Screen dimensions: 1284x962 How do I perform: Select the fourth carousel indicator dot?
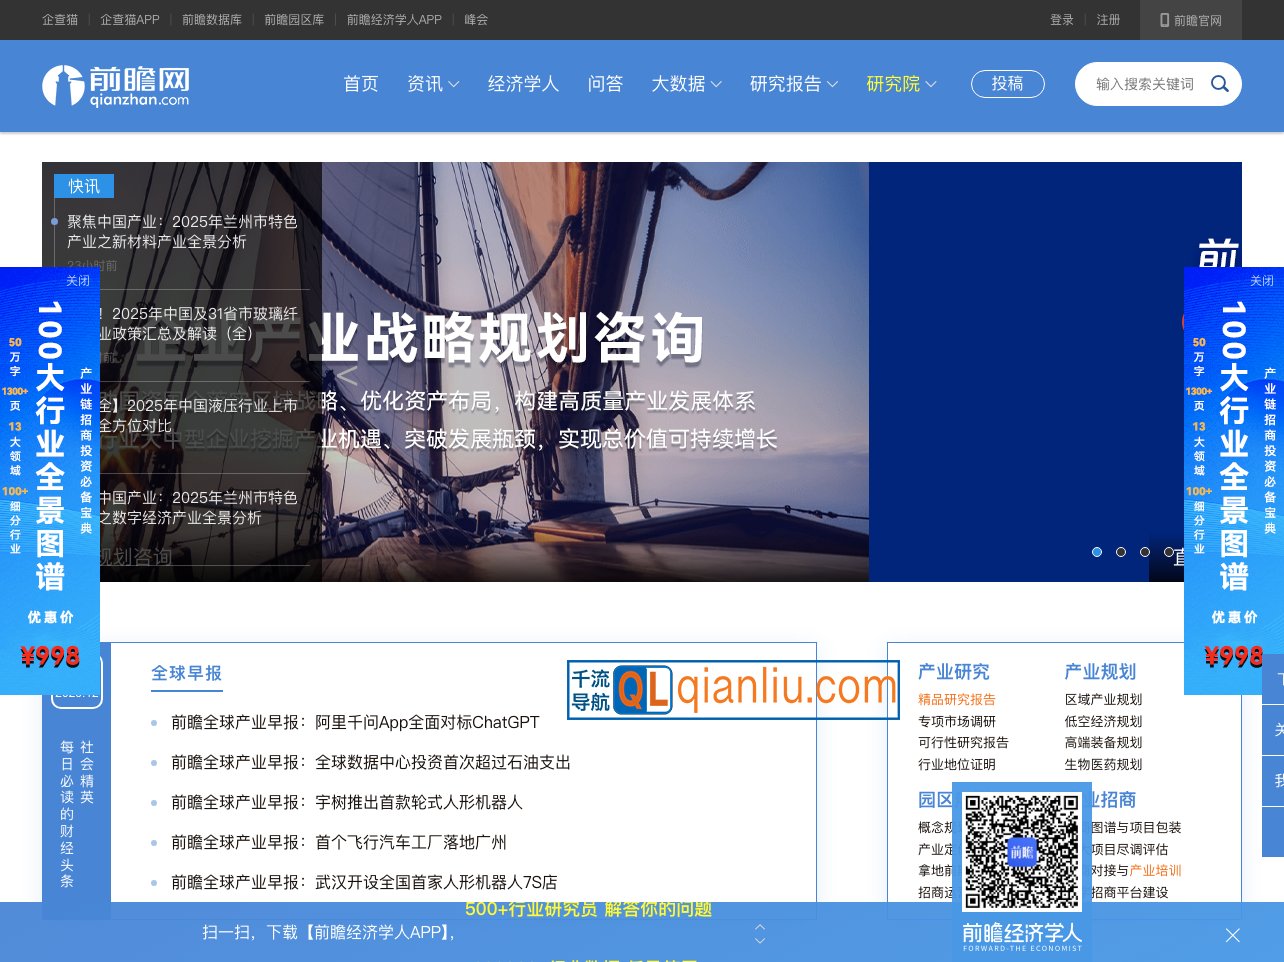(1169, 552)
